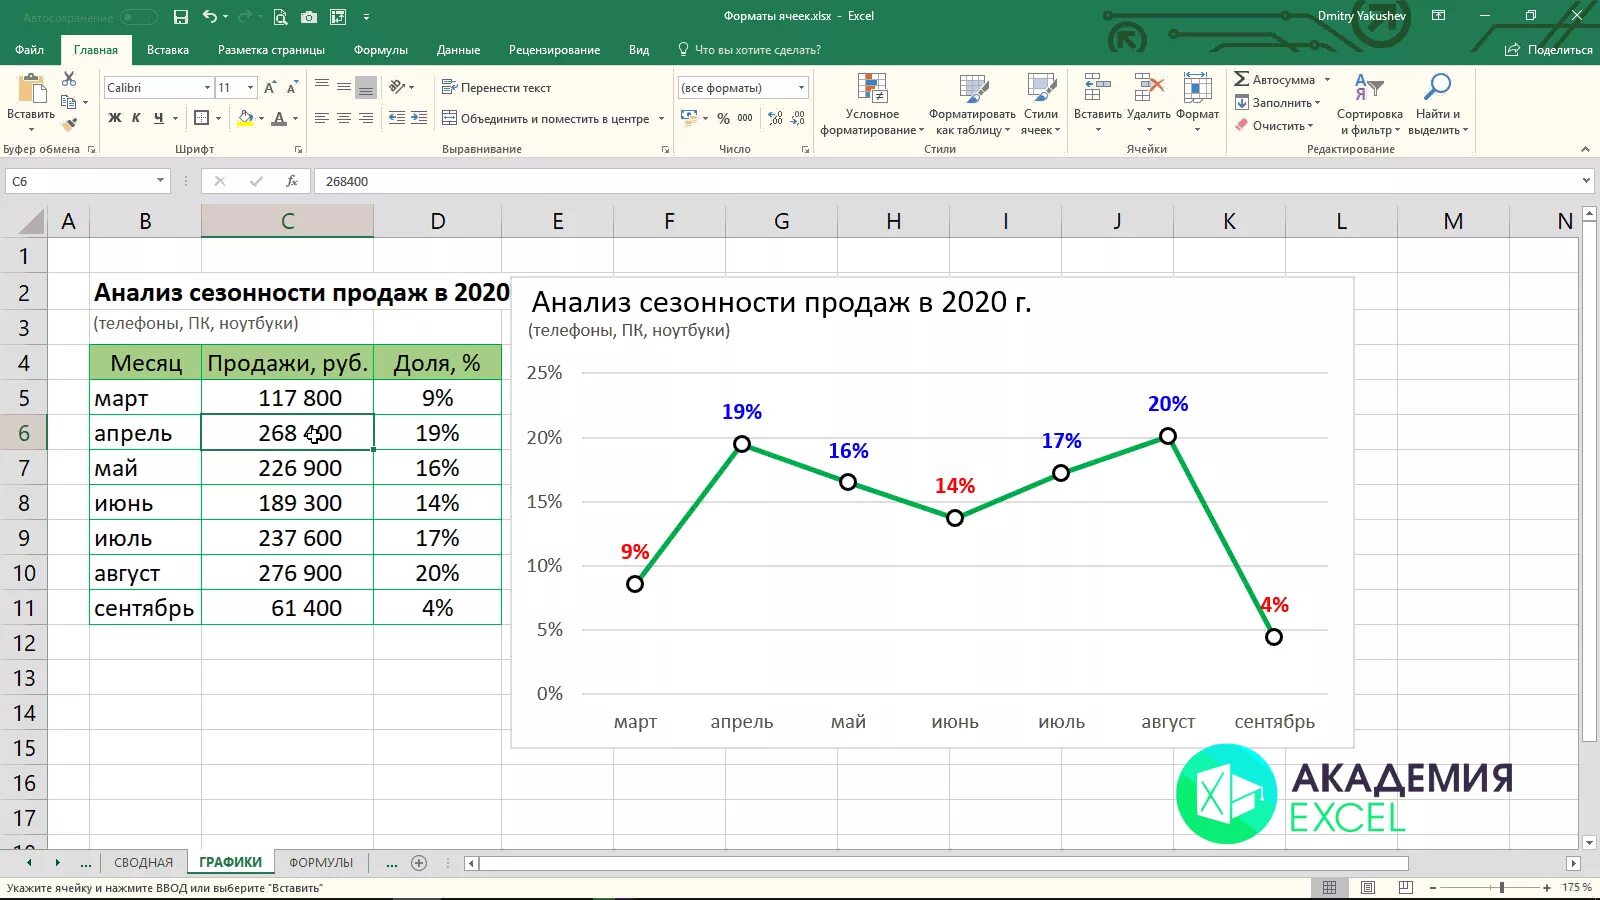
Task: Switch to the Вставка tab
Action: click(x=167, y=50)
